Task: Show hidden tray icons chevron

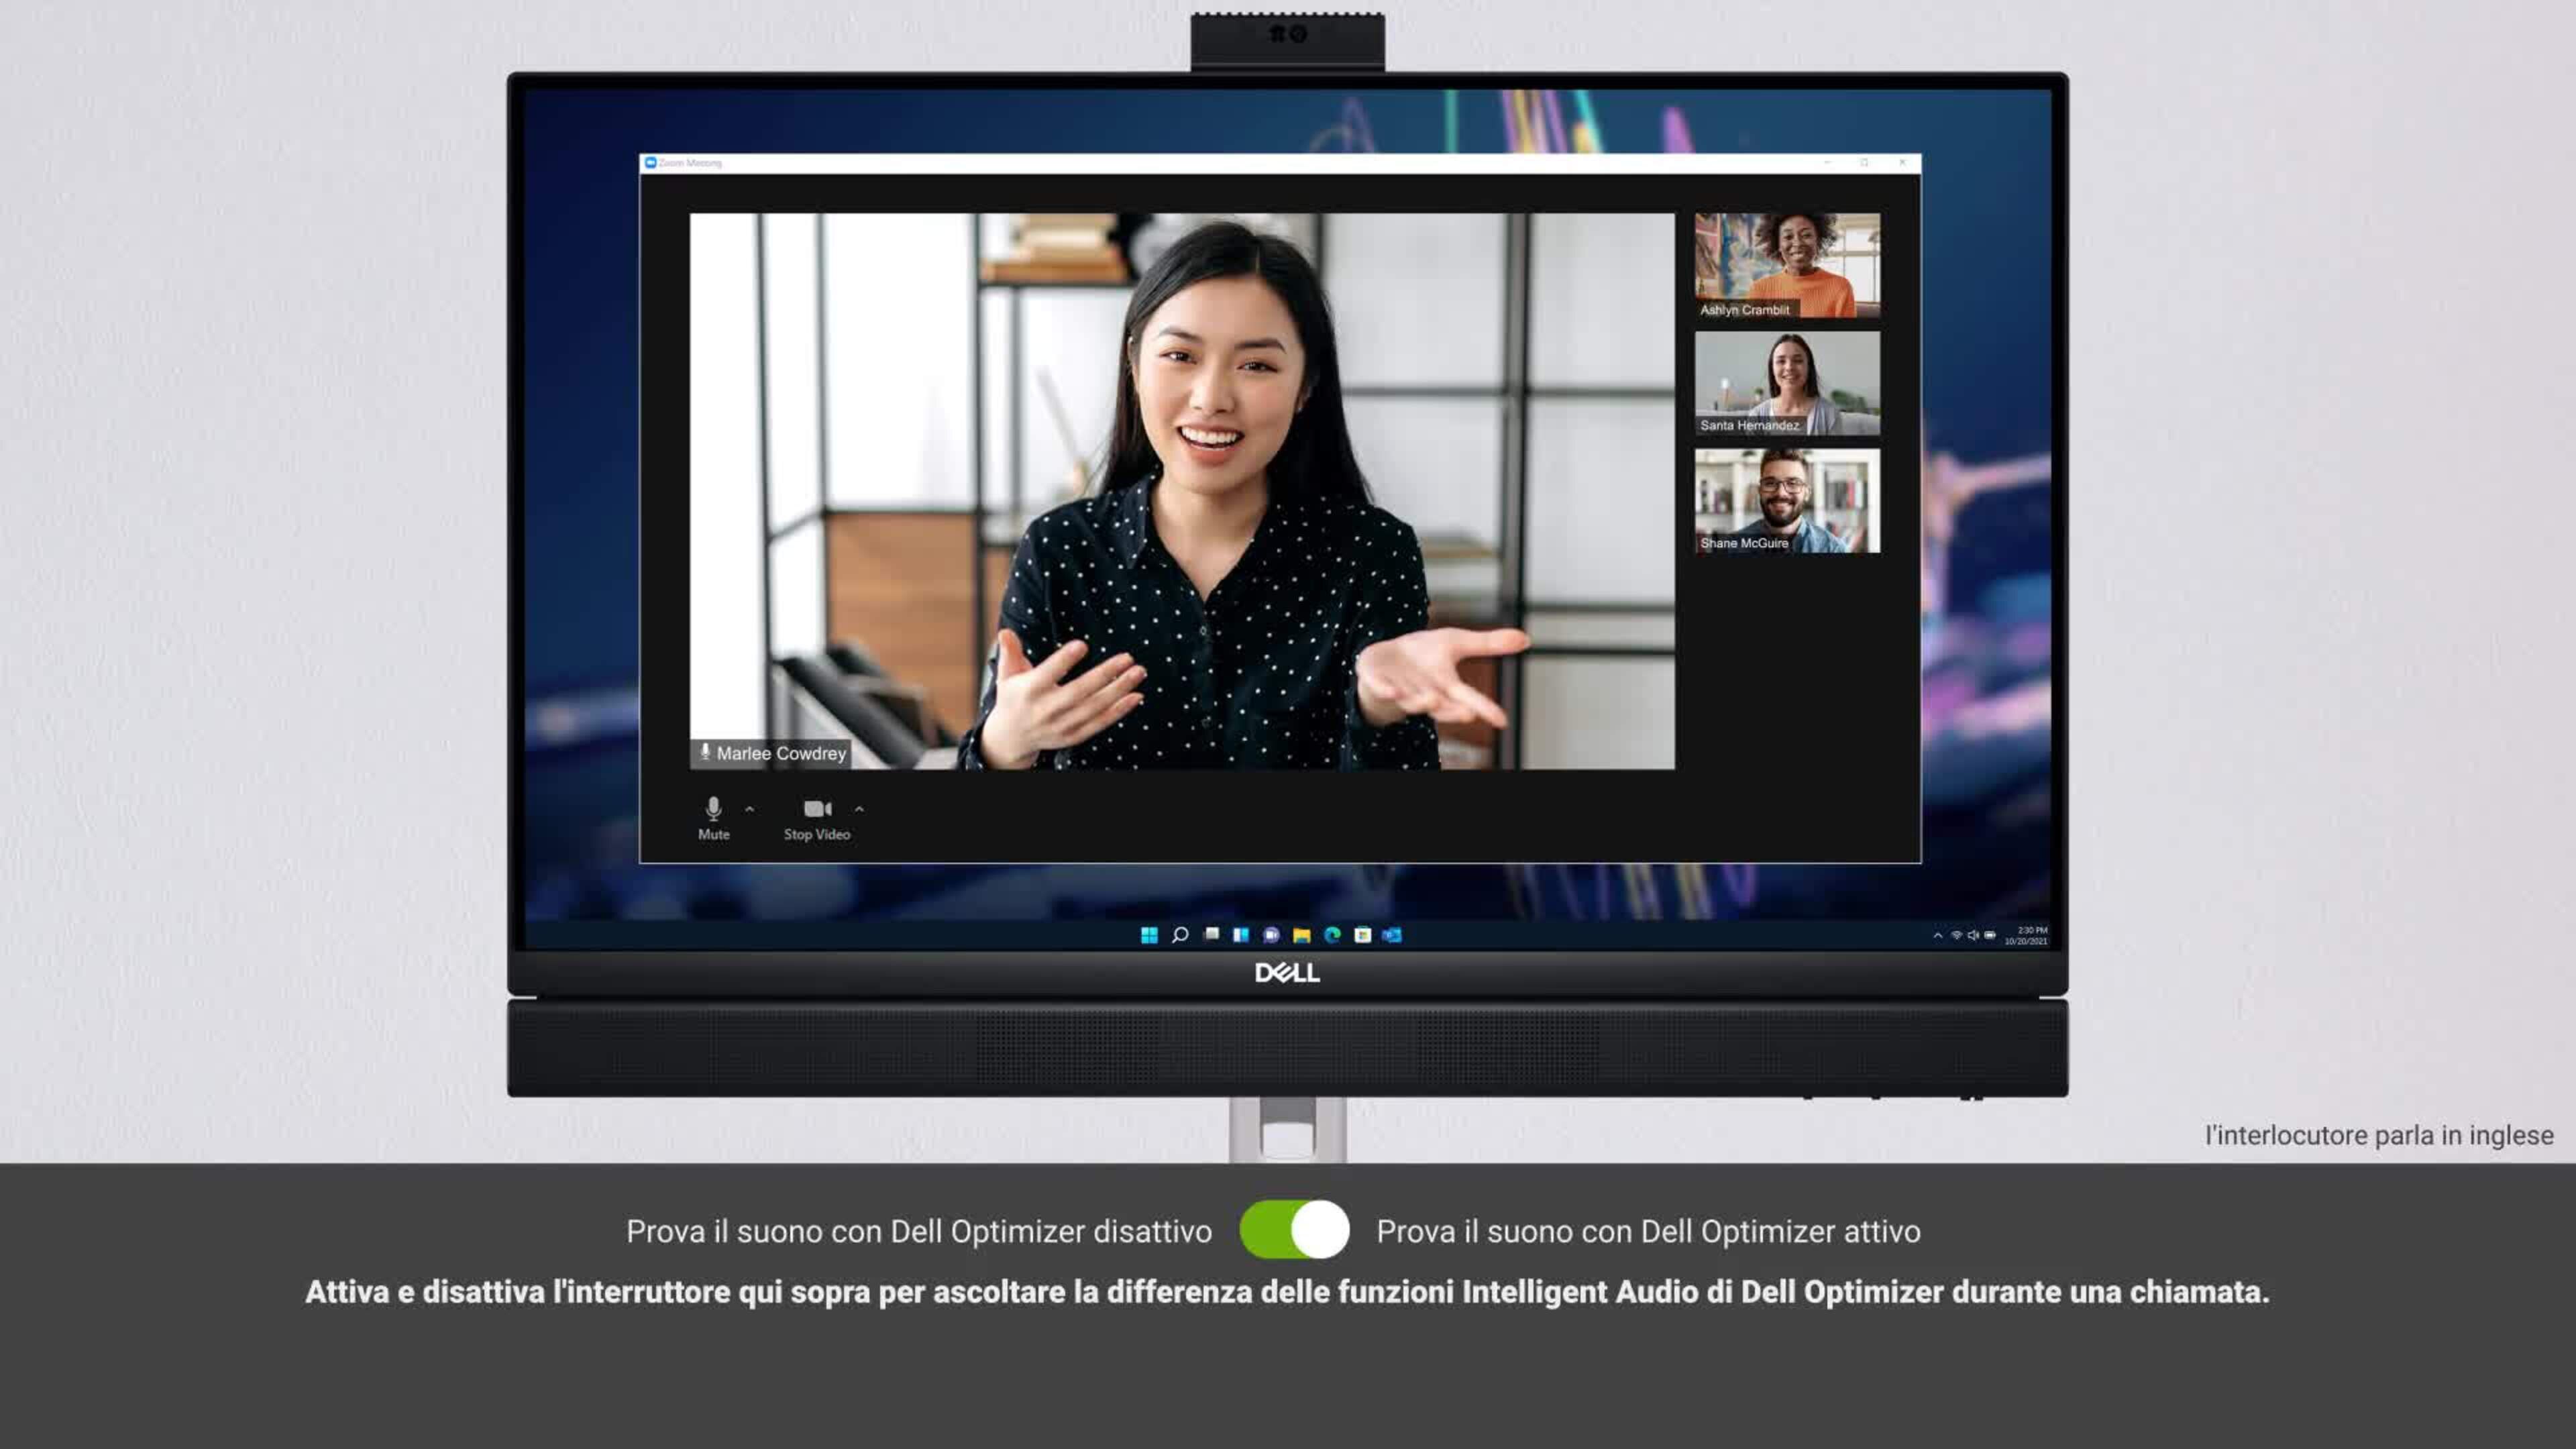Action: click(x=1938, y=936)
